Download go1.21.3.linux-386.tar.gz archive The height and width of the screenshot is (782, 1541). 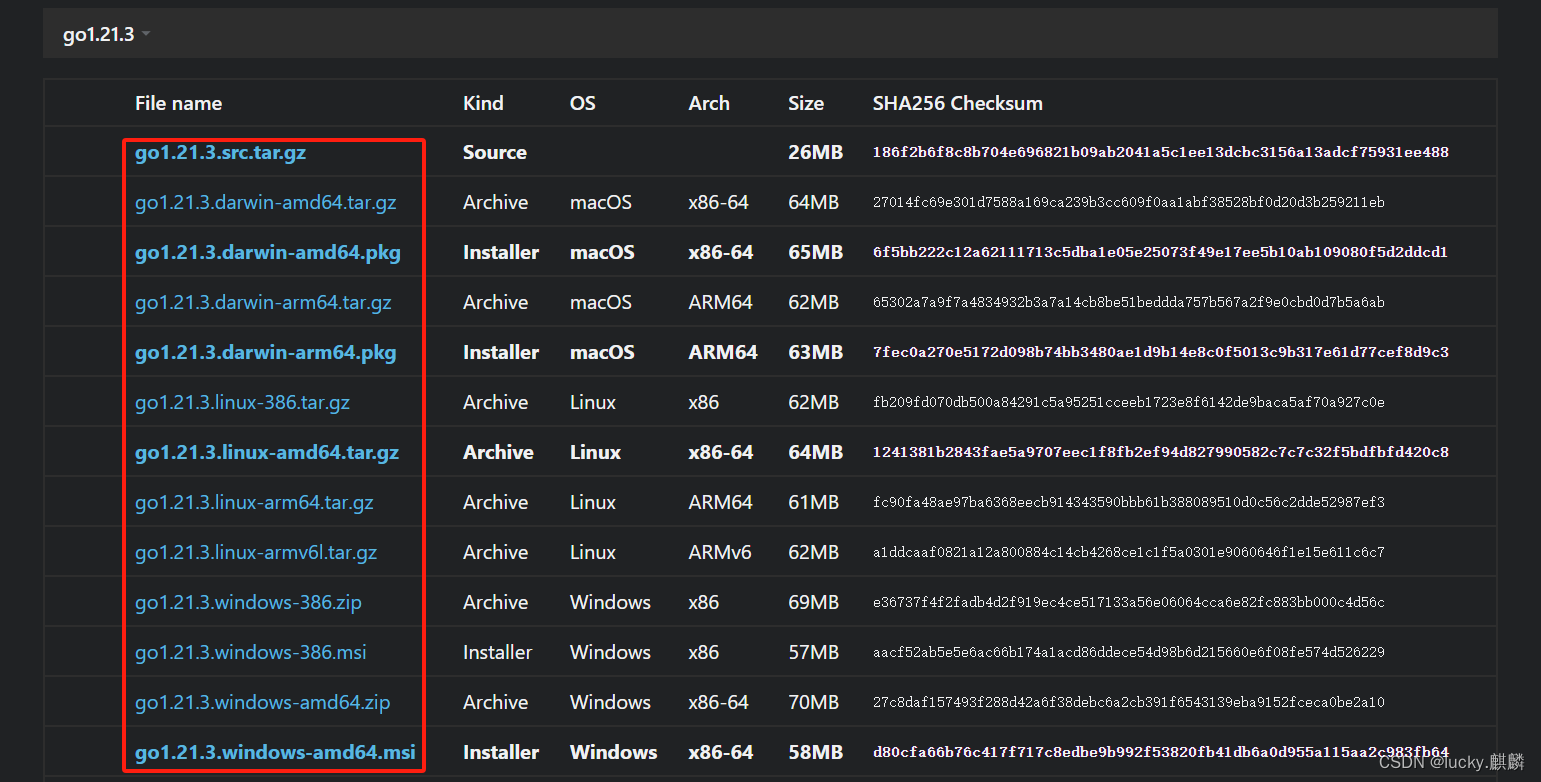(242, 403)
